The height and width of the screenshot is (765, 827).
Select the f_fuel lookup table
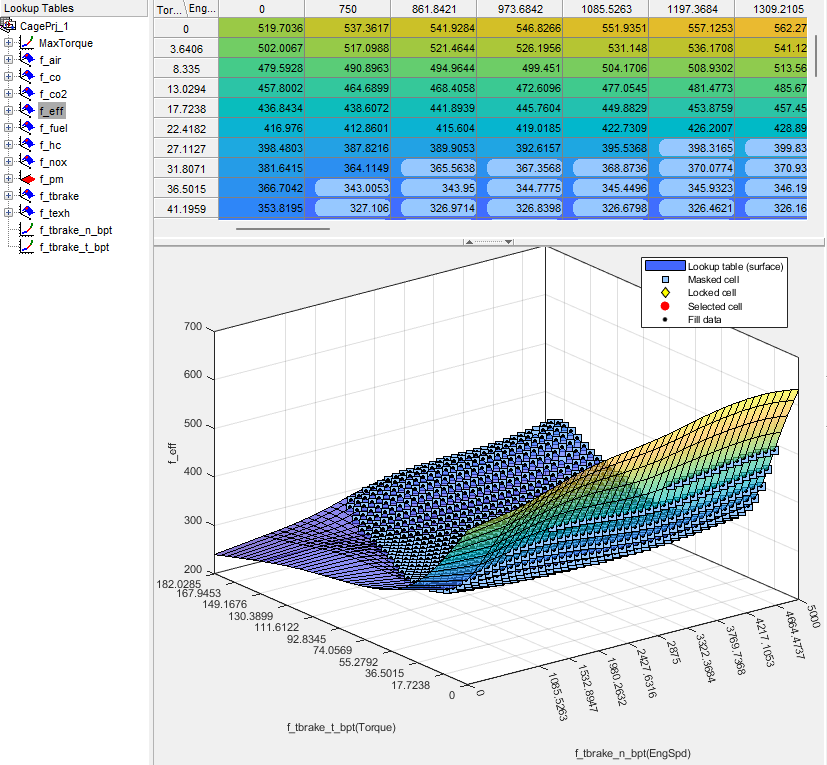53,128
